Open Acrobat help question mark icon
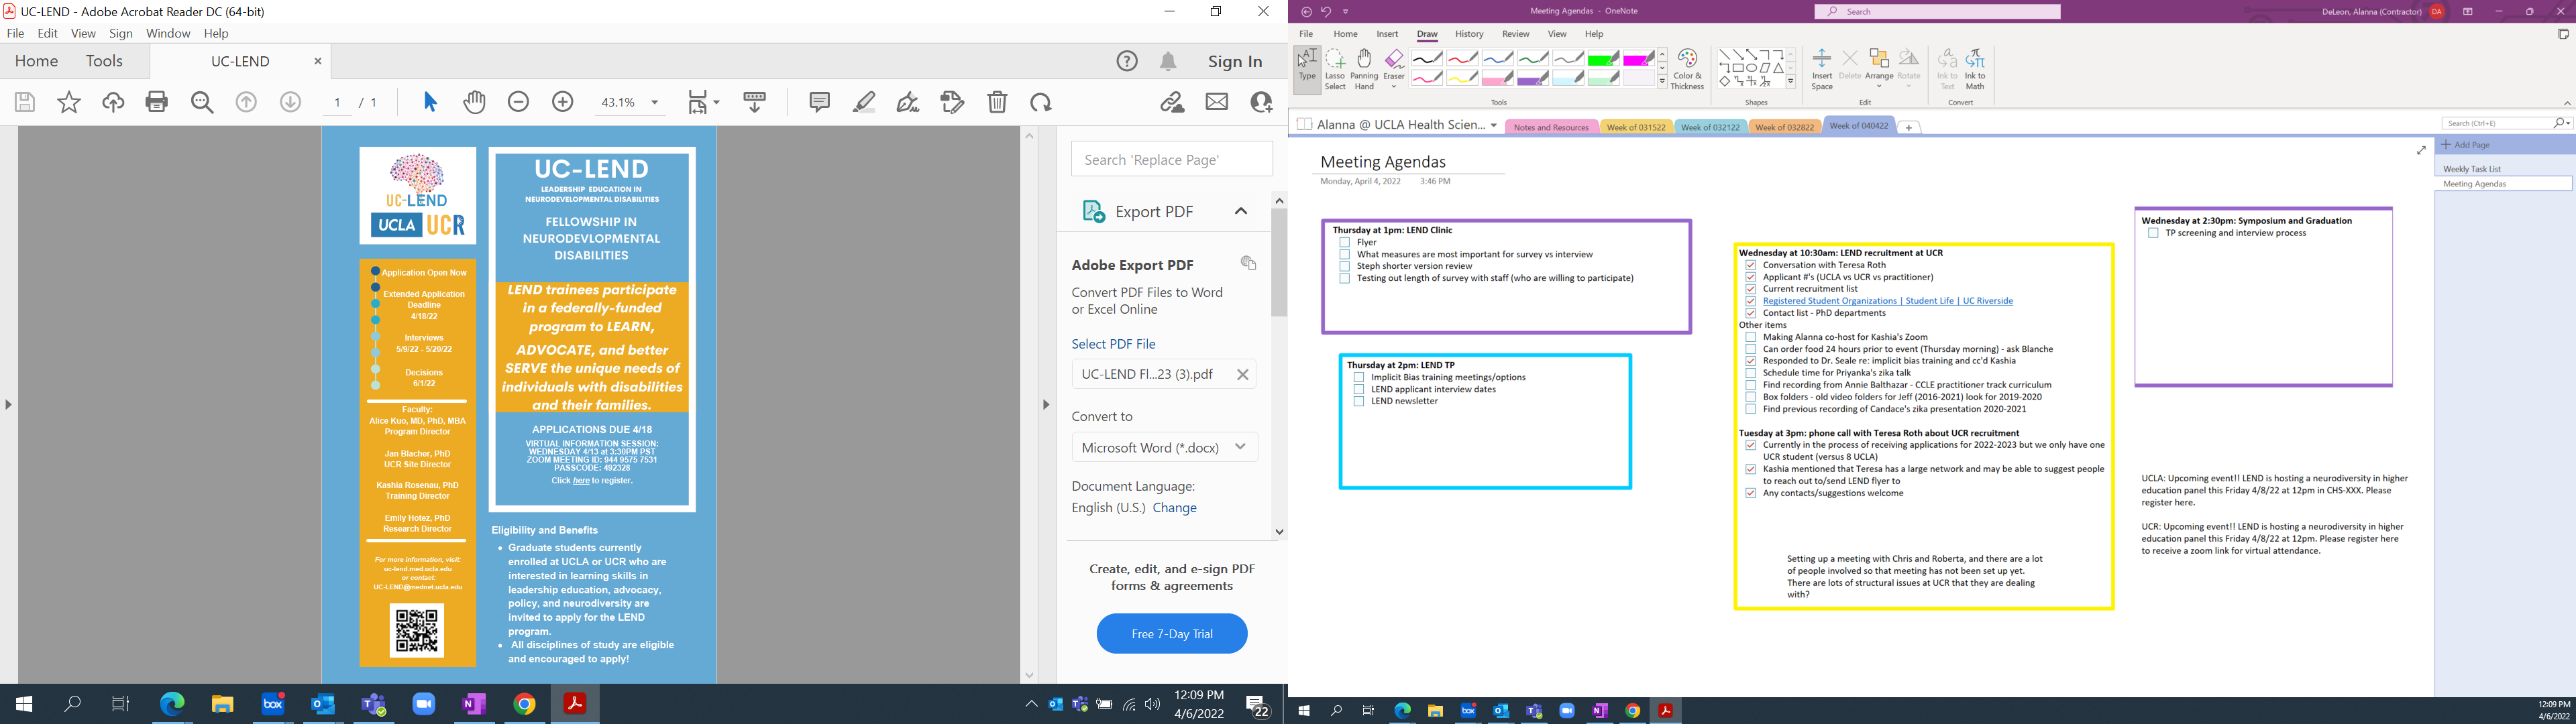 (1127, 61)
